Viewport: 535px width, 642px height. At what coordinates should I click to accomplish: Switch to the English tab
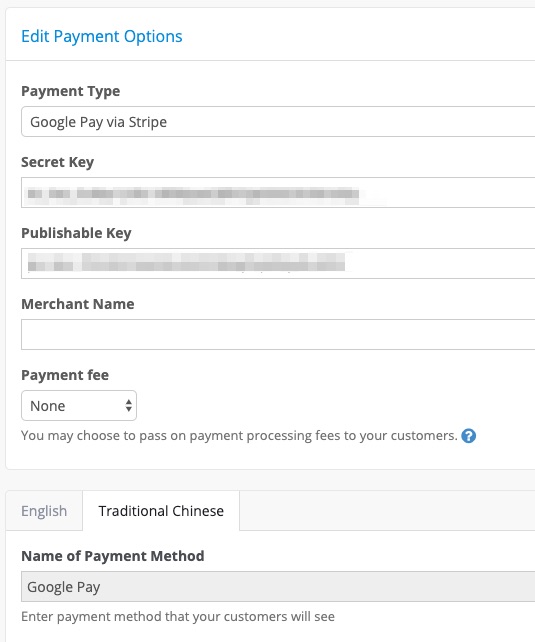(x=44, y=511)
